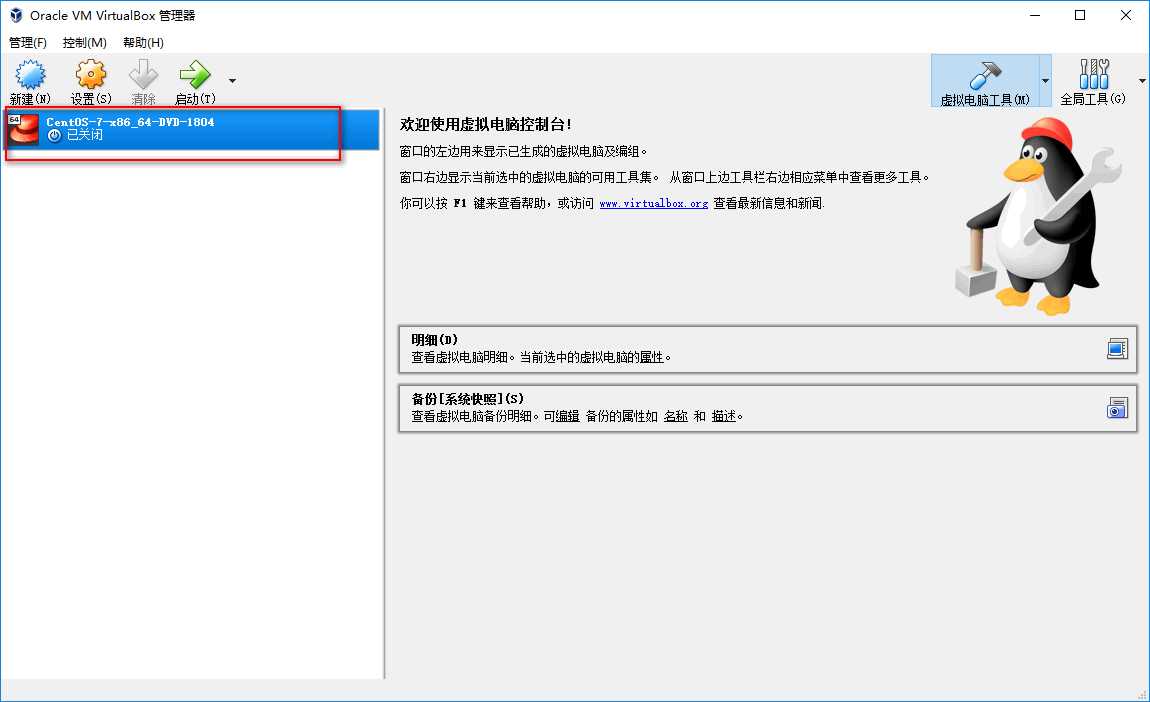Click the details icon at right of 明细(D)
Screen dimensions: 1150x702
pyautogui.click(x=1117, y=348)
